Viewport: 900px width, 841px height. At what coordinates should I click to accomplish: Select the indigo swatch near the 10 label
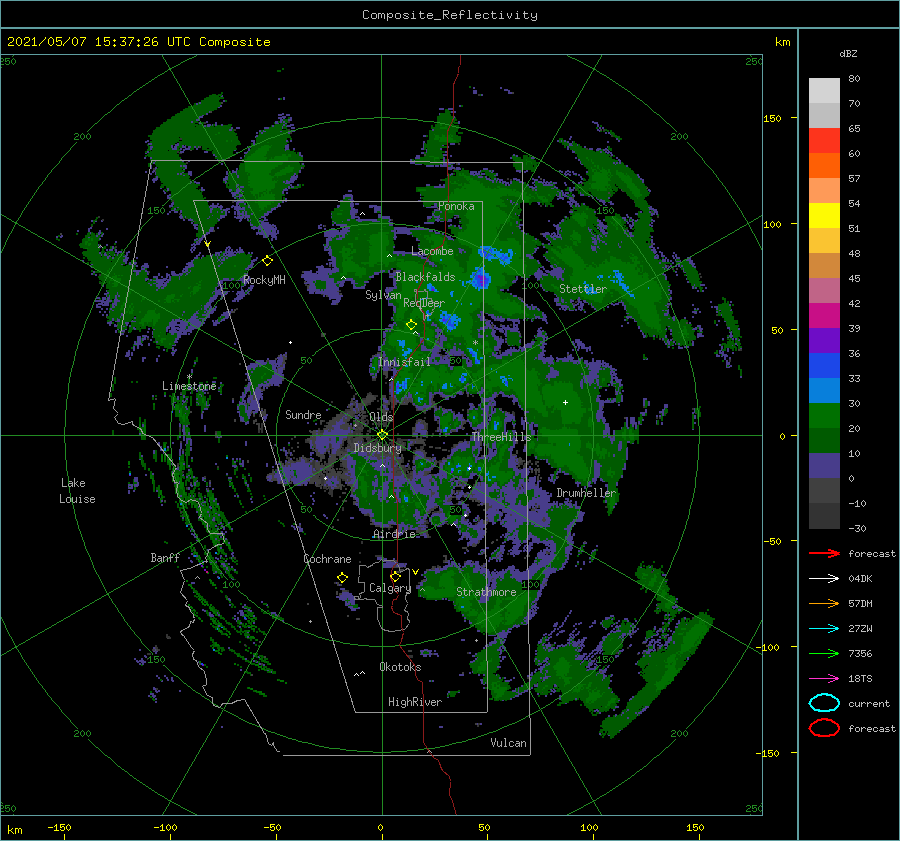click(824, 466)
